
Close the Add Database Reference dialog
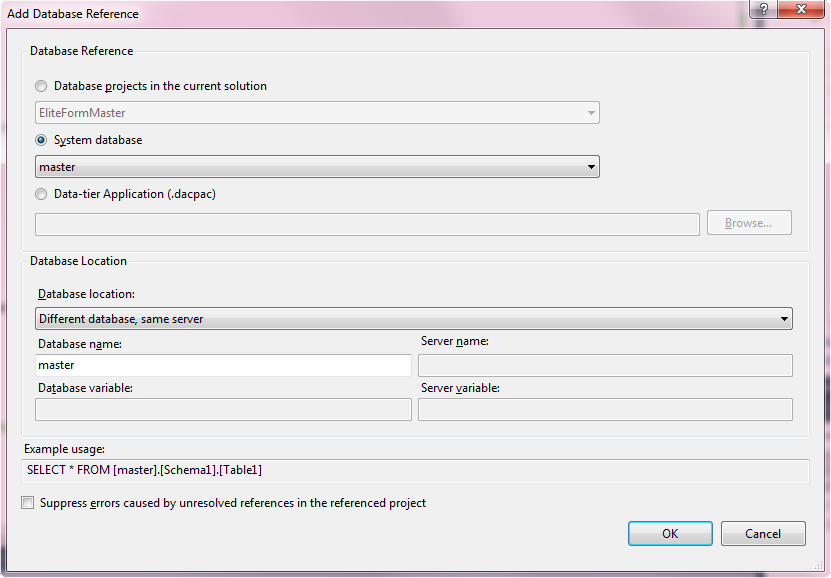[x=801, y=9]
